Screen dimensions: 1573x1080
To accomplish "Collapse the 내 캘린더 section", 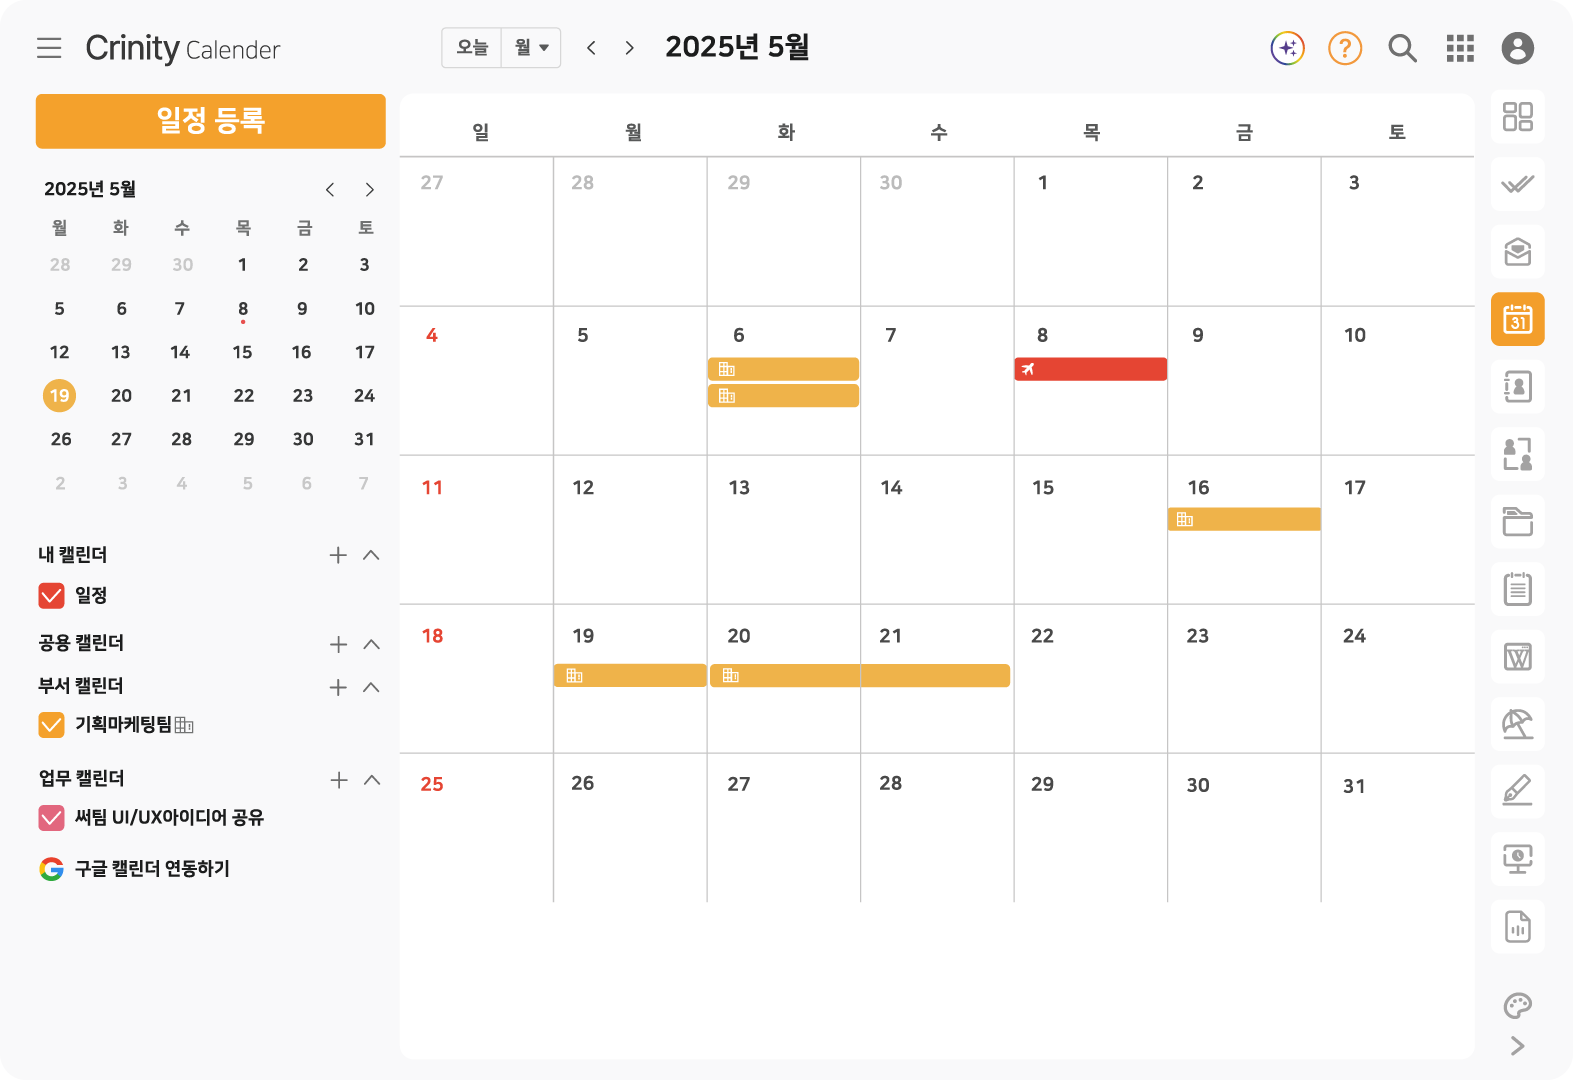I will pyautogui.click(x=371, y=555).
